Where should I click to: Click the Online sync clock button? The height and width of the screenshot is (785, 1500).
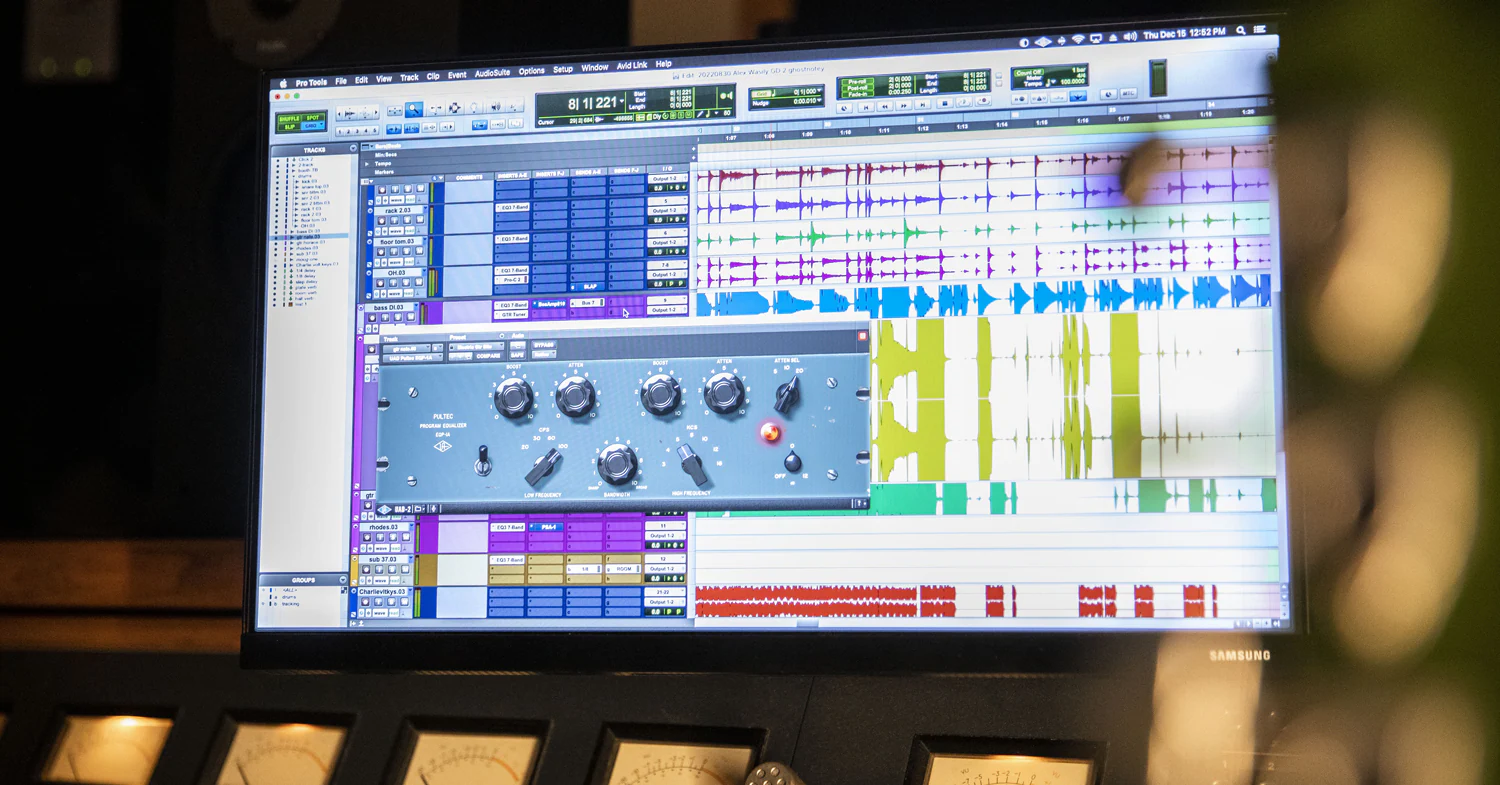coord(844,108)
